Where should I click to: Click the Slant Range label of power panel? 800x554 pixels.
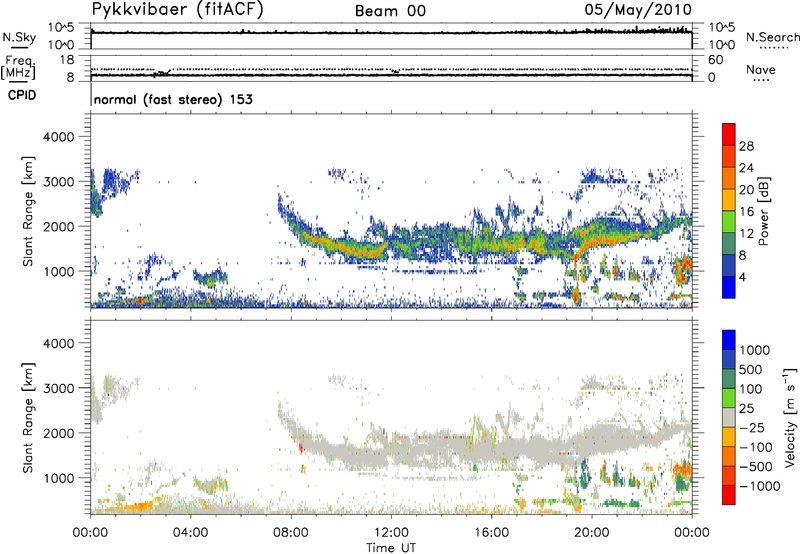point(28,211)
